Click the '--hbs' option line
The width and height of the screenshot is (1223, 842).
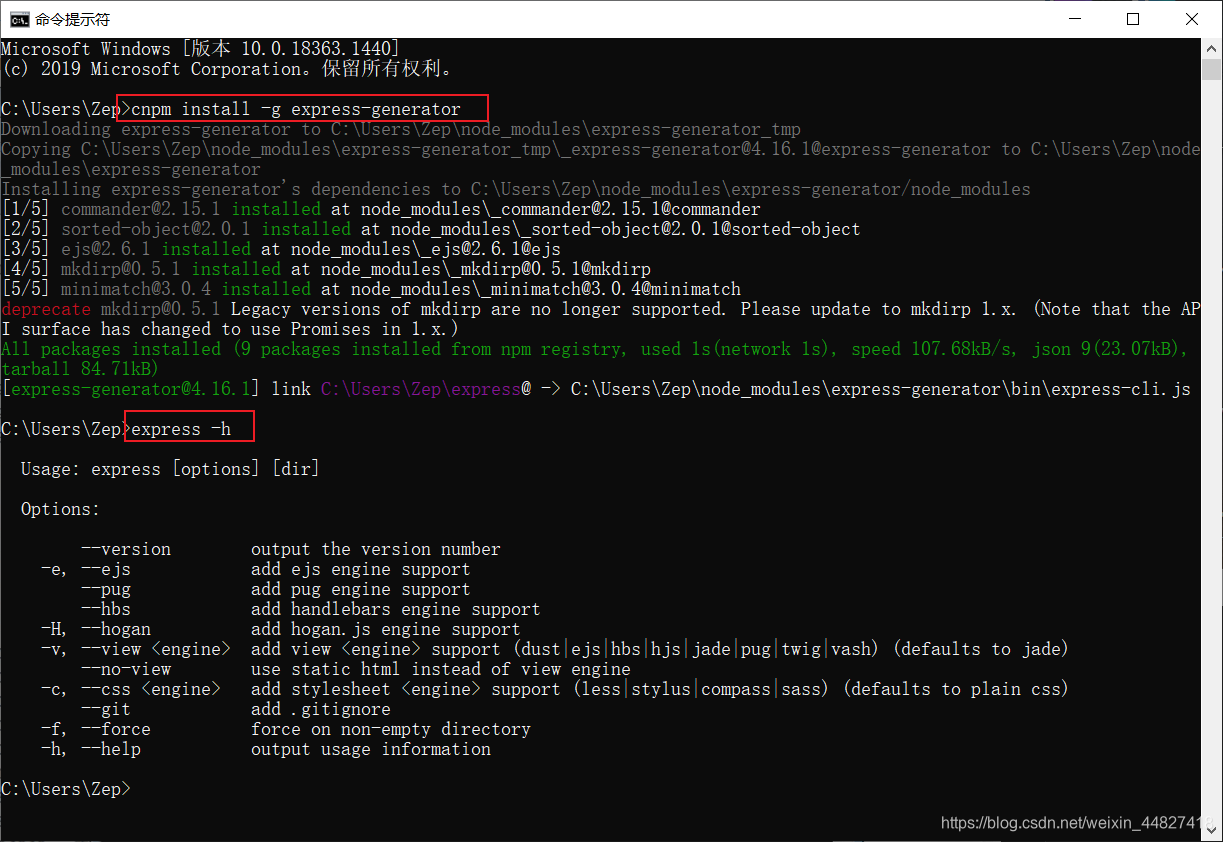point(310,609)
